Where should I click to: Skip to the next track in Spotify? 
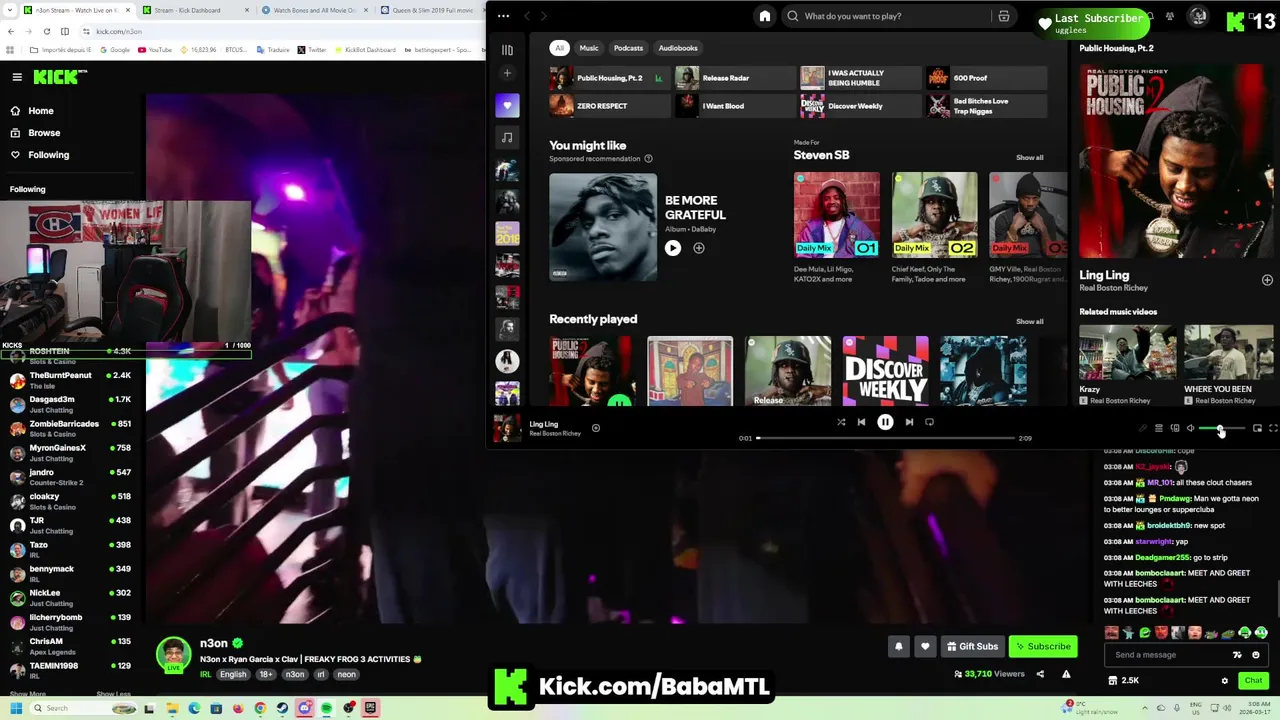(909, 422)
